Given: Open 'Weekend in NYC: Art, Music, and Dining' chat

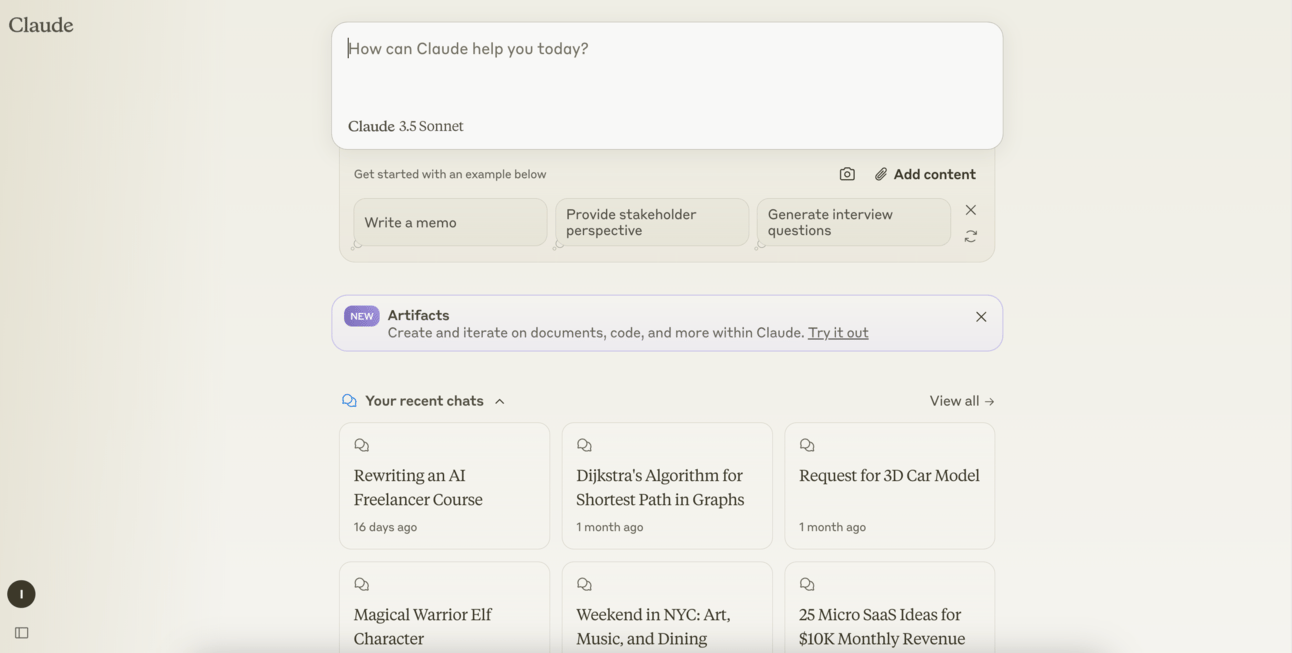Looking at the screenshot, I should pos(667,608).
